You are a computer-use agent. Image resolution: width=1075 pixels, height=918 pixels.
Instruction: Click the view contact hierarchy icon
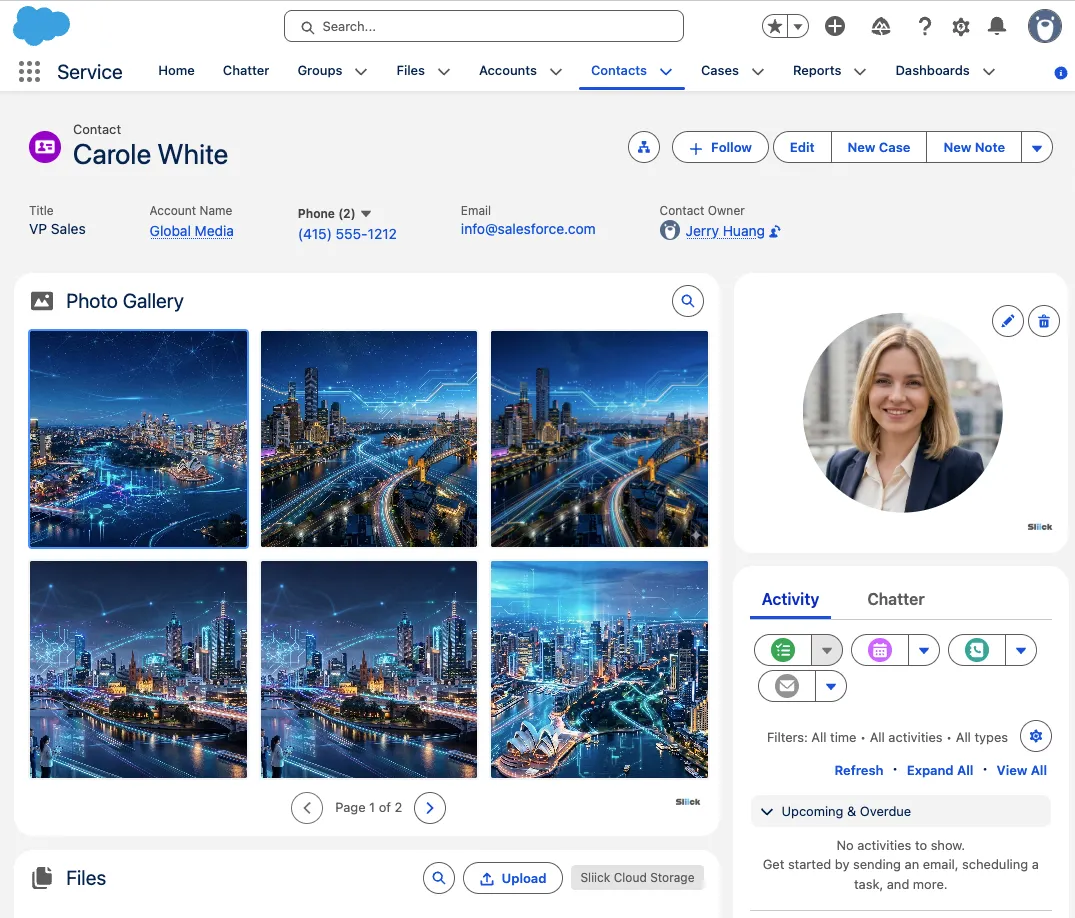644,147
